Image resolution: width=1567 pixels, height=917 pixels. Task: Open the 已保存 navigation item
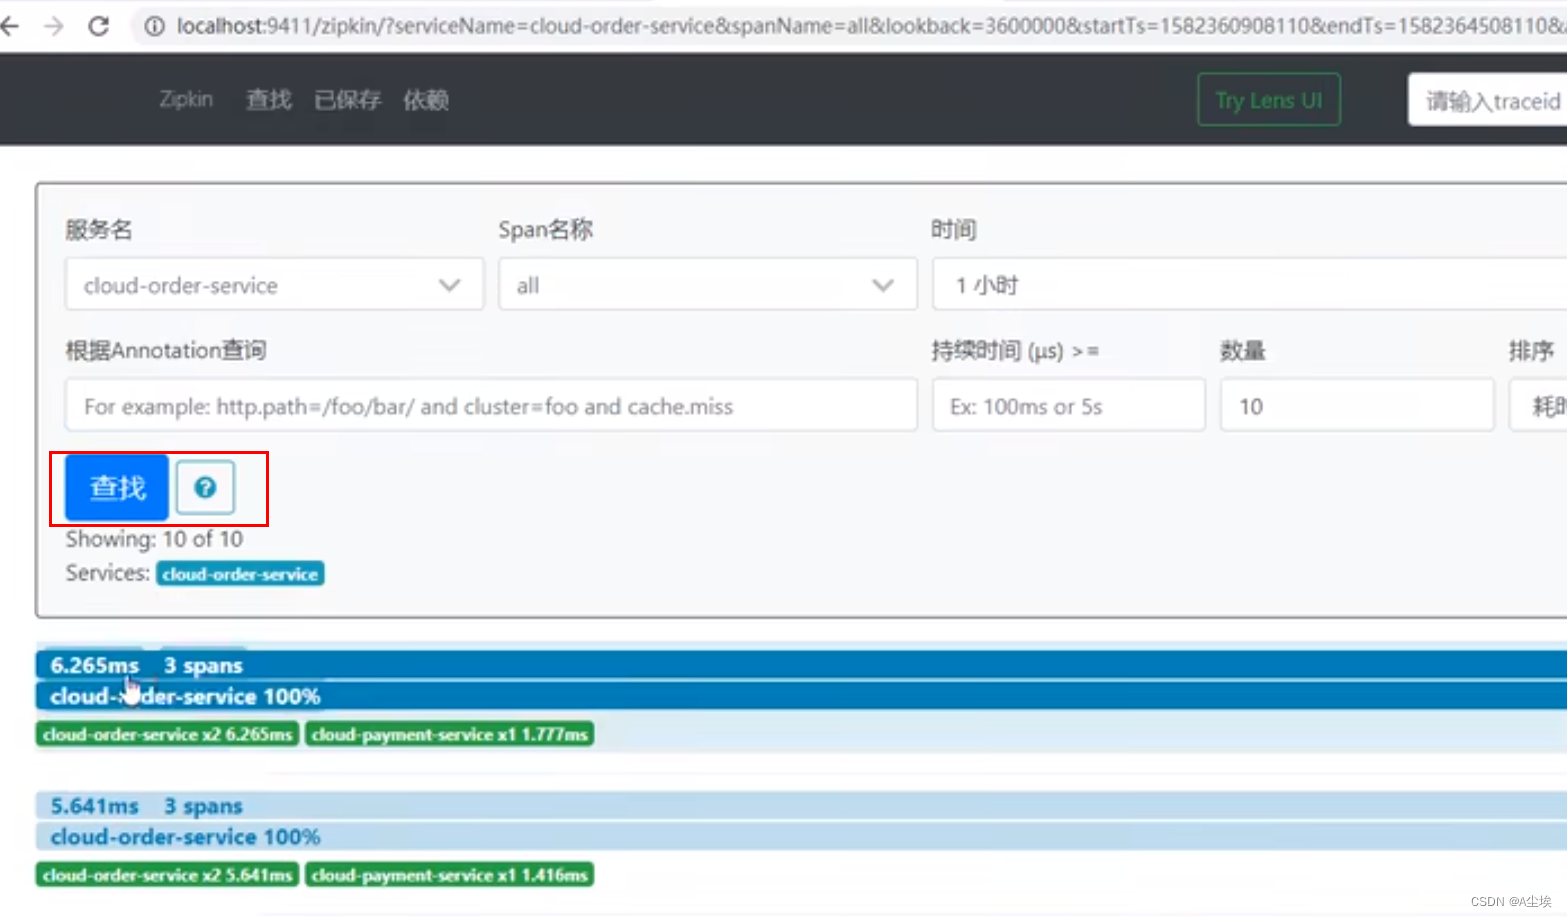point(347,100)
